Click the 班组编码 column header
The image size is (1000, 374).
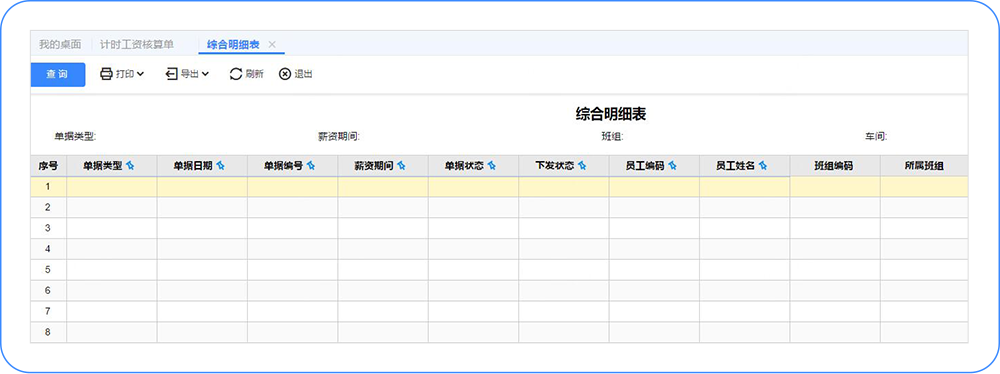(x=835, y=166)
